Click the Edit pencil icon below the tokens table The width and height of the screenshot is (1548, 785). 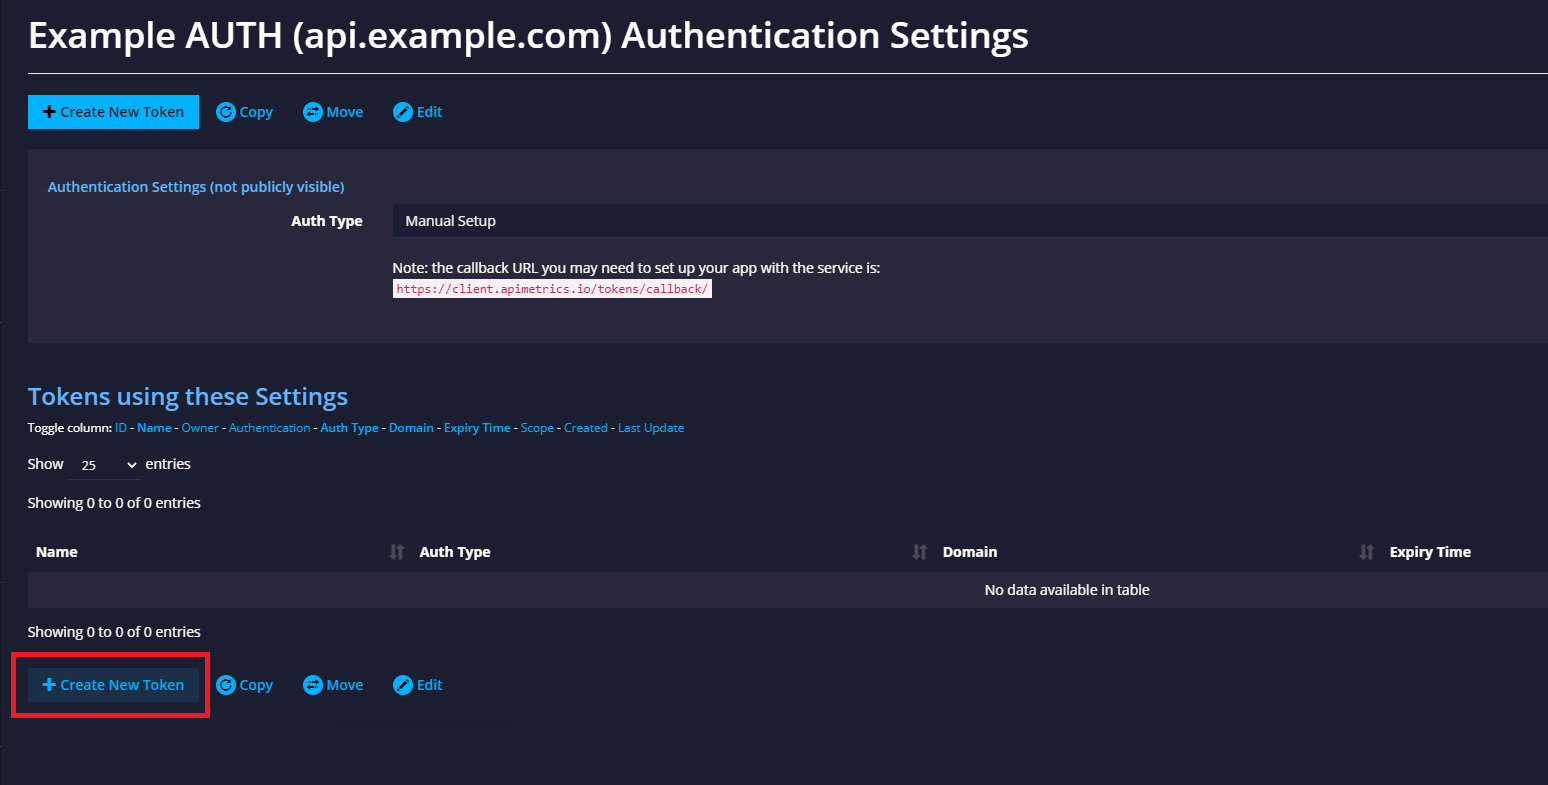(403, 685)
